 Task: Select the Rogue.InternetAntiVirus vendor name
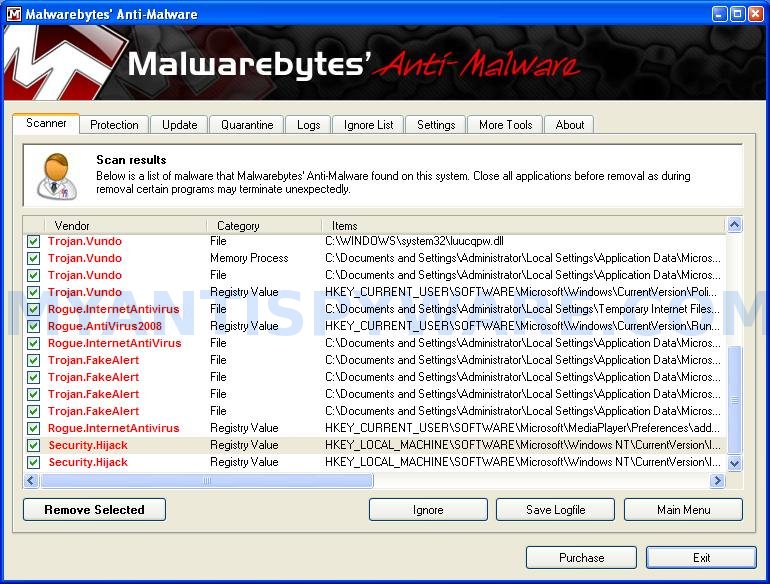click(114, 343)
